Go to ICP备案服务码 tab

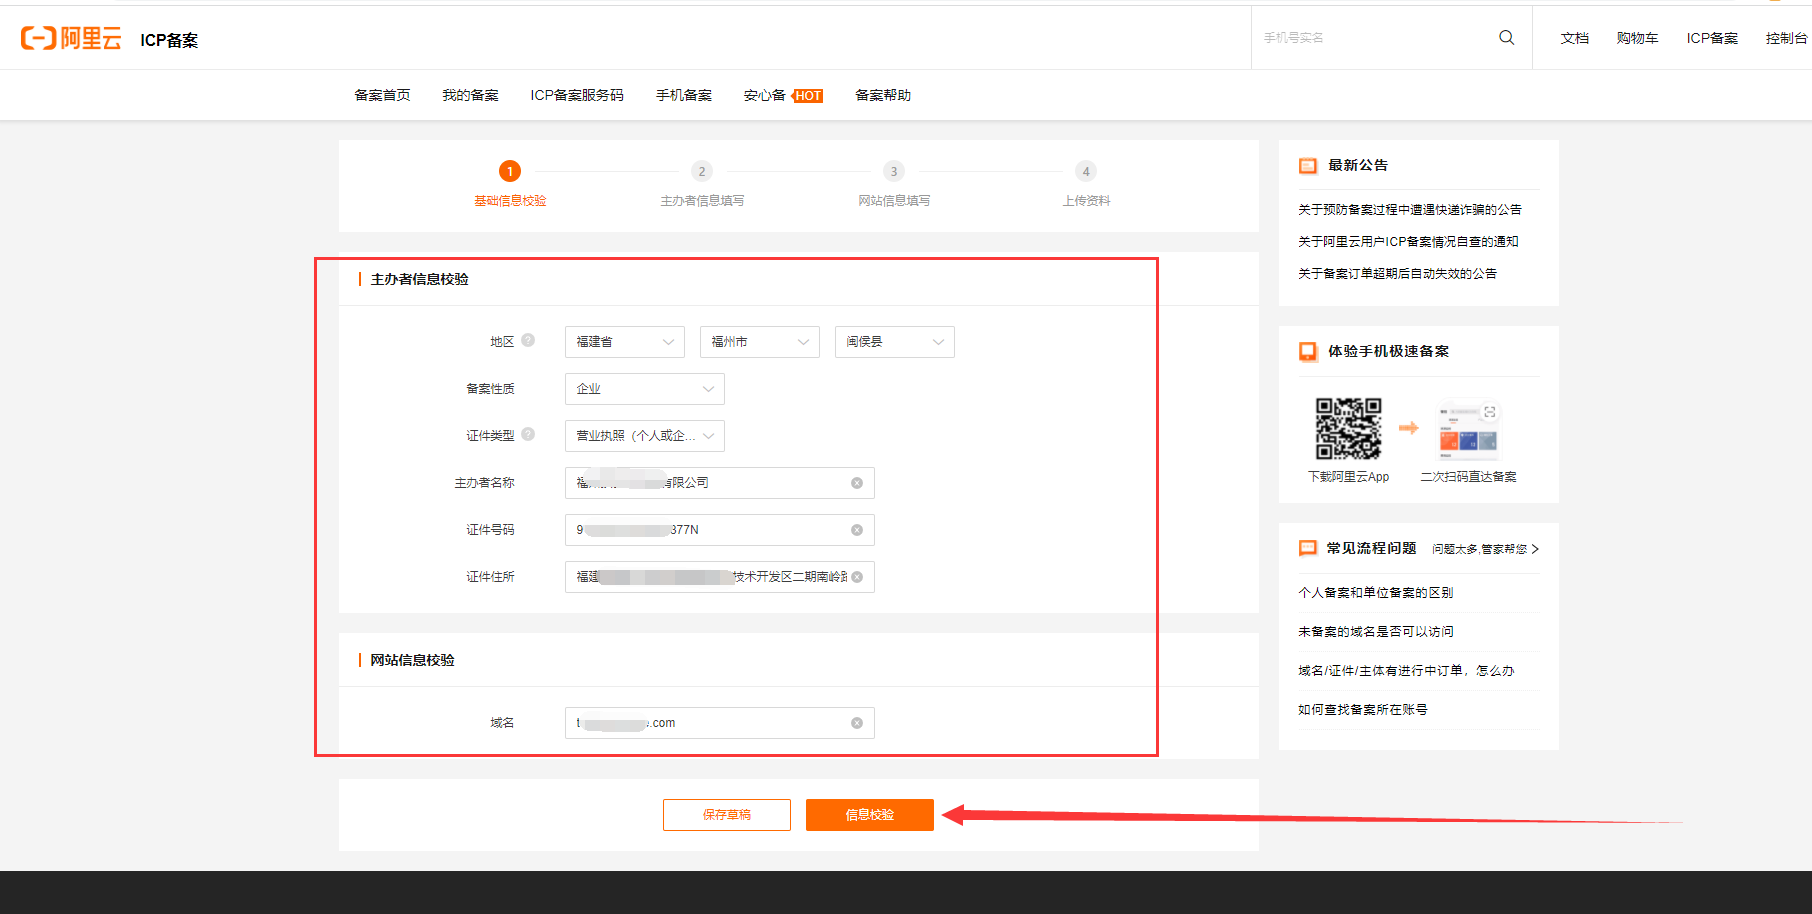pos(577,95)
